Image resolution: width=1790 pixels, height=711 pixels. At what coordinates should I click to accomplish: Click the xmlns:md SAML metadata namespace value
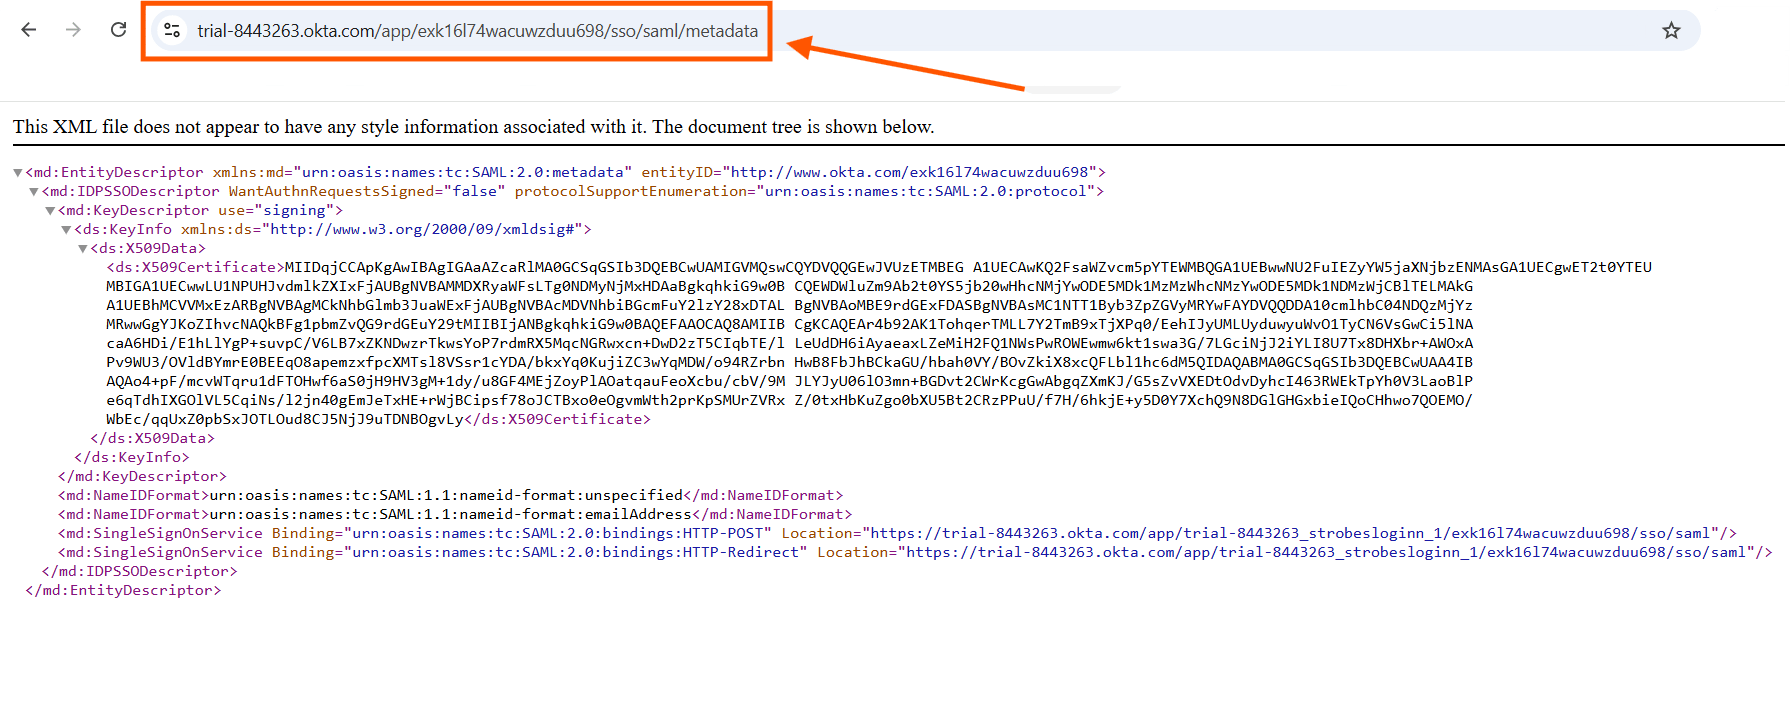pyautogui.click(x=462, y=172)
